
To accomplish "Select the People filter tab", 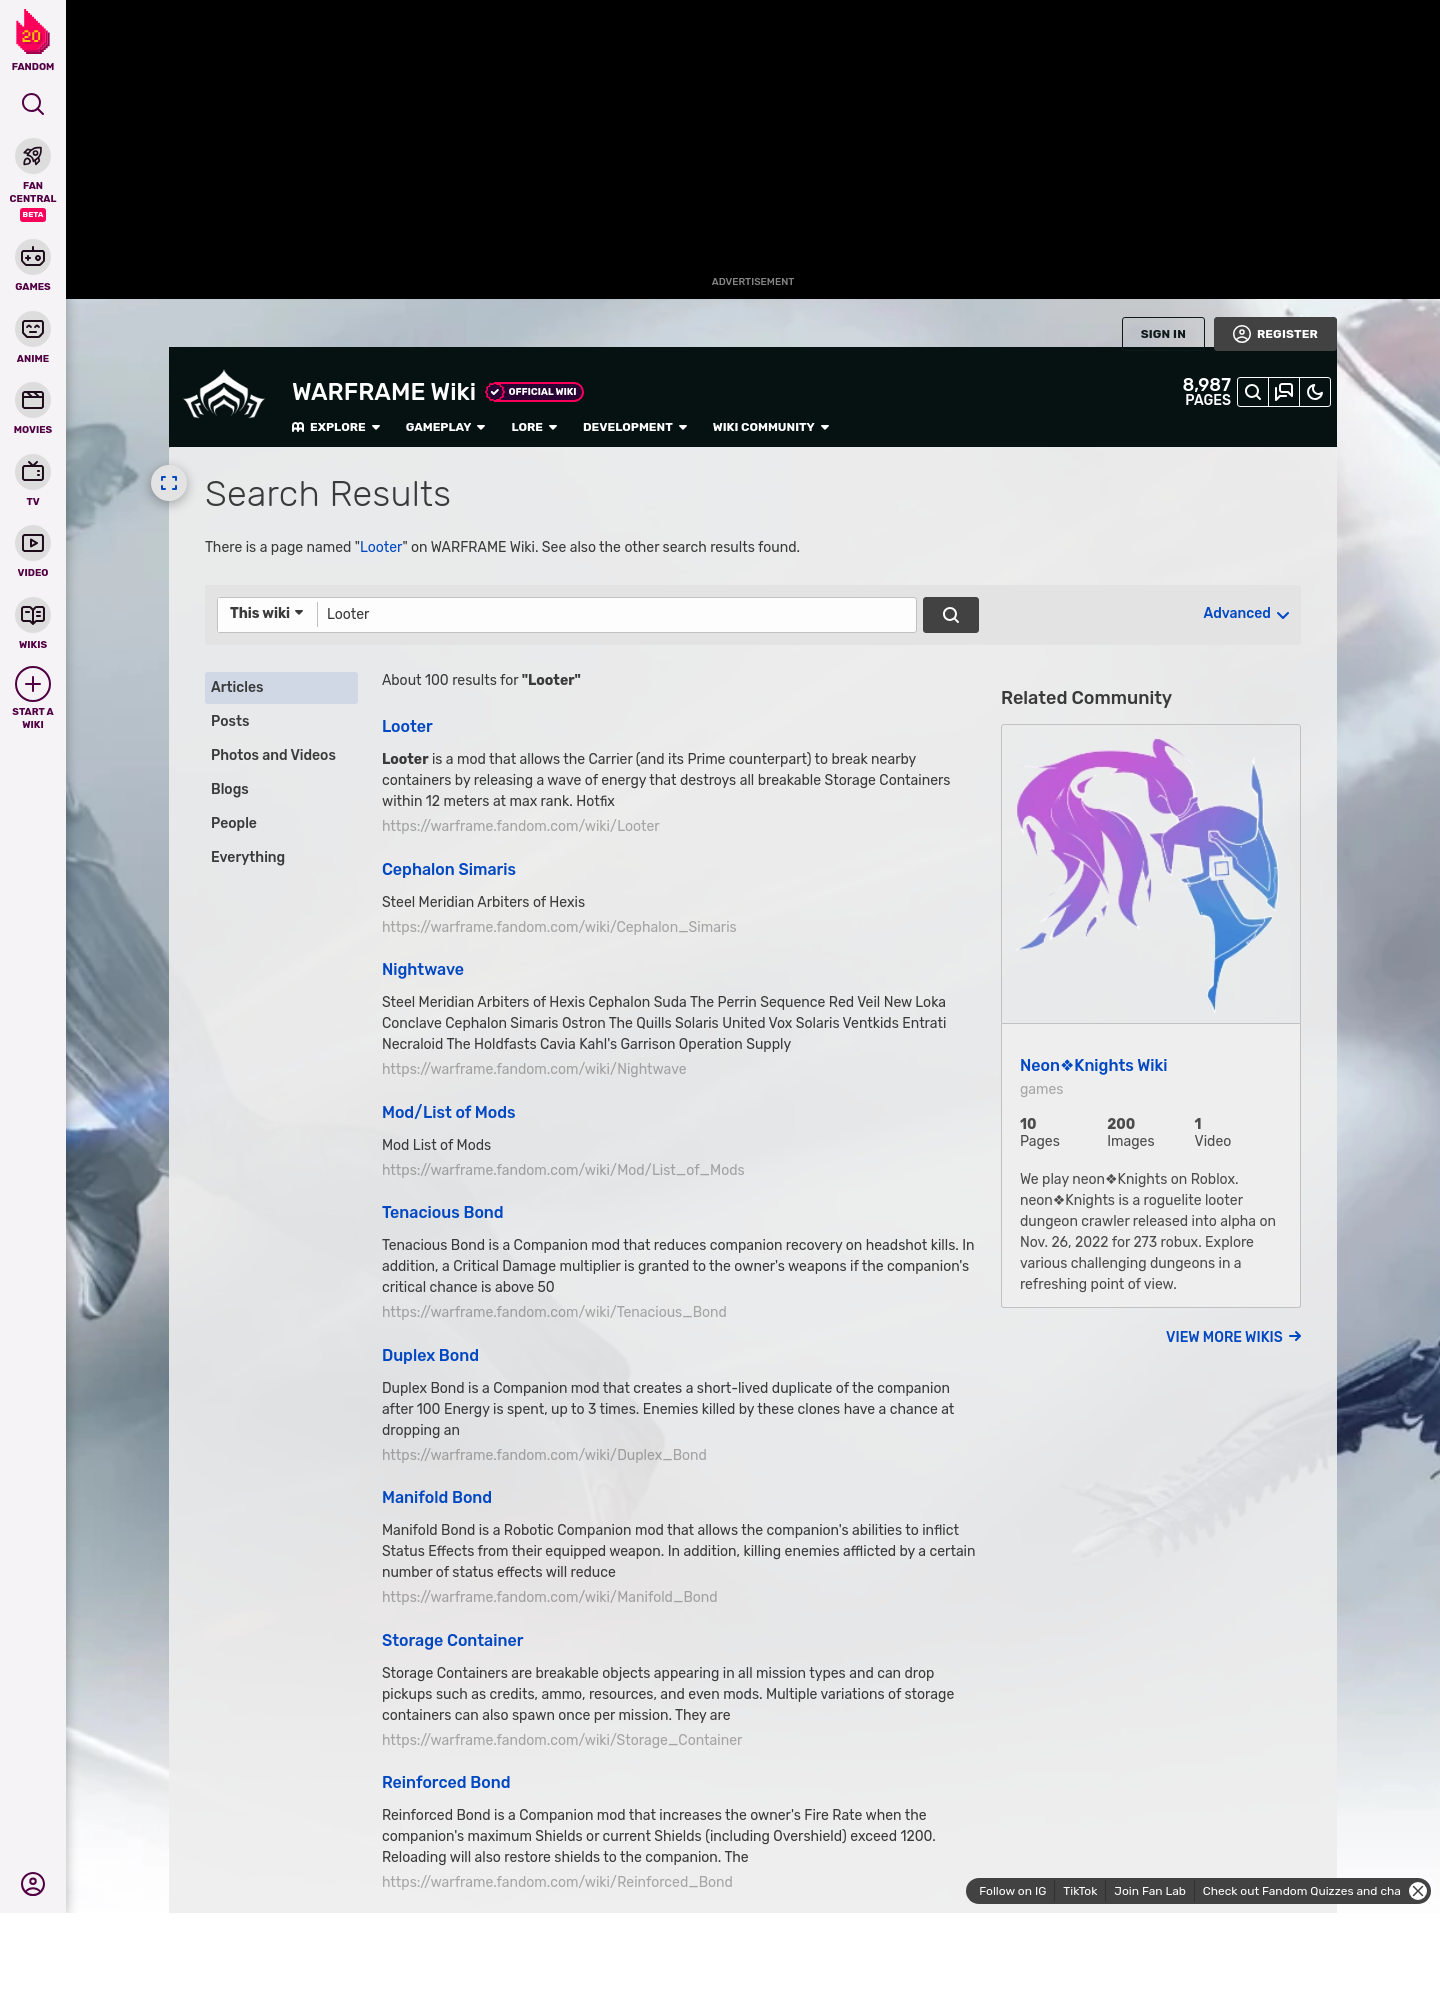I will click(x=281, y=823).
